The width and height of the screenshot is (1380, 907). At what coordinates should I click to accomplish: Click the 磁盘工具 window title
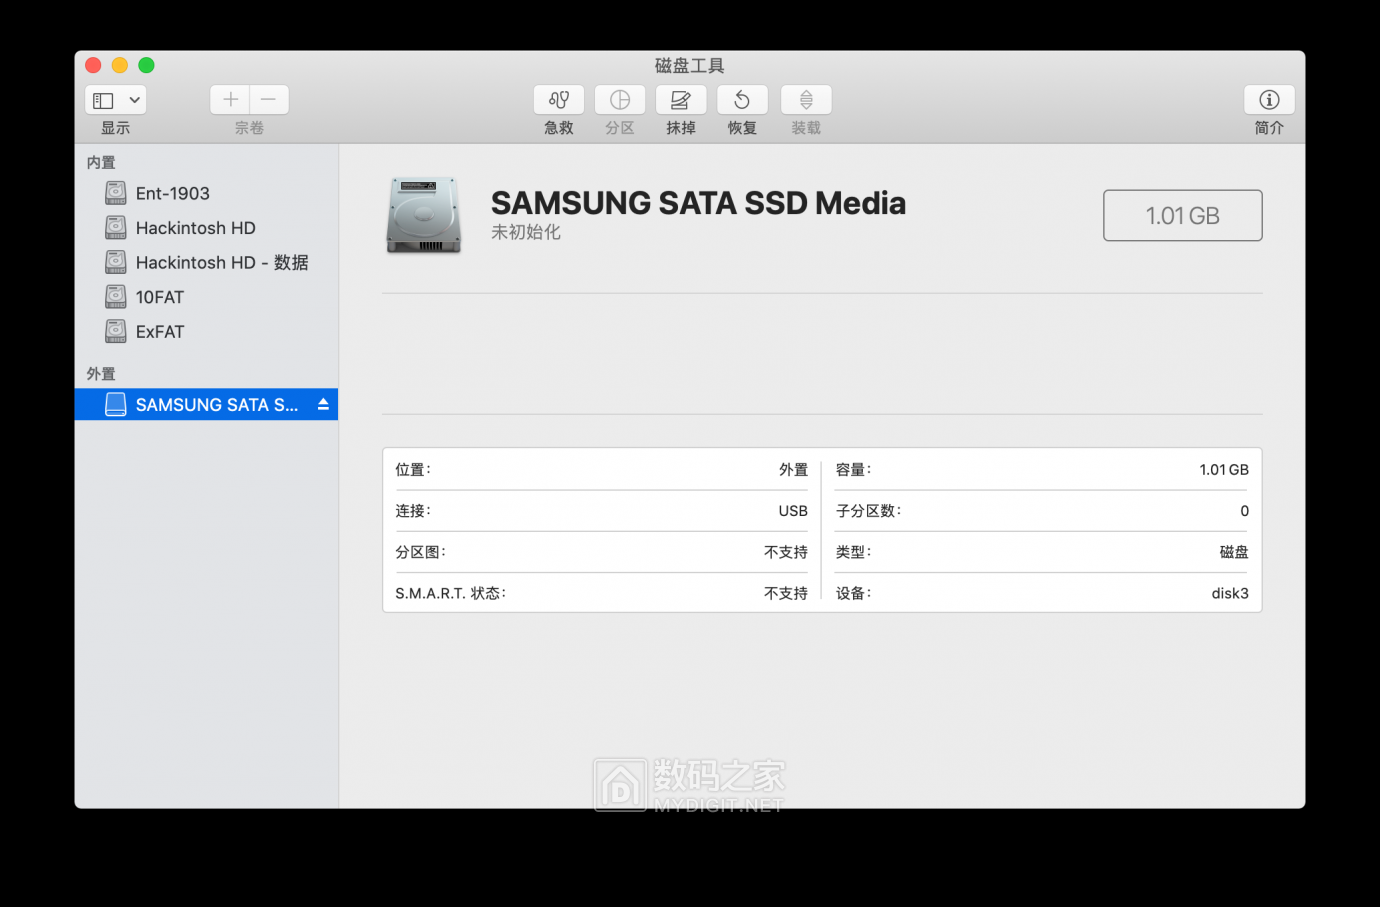[x=690, y=66]
